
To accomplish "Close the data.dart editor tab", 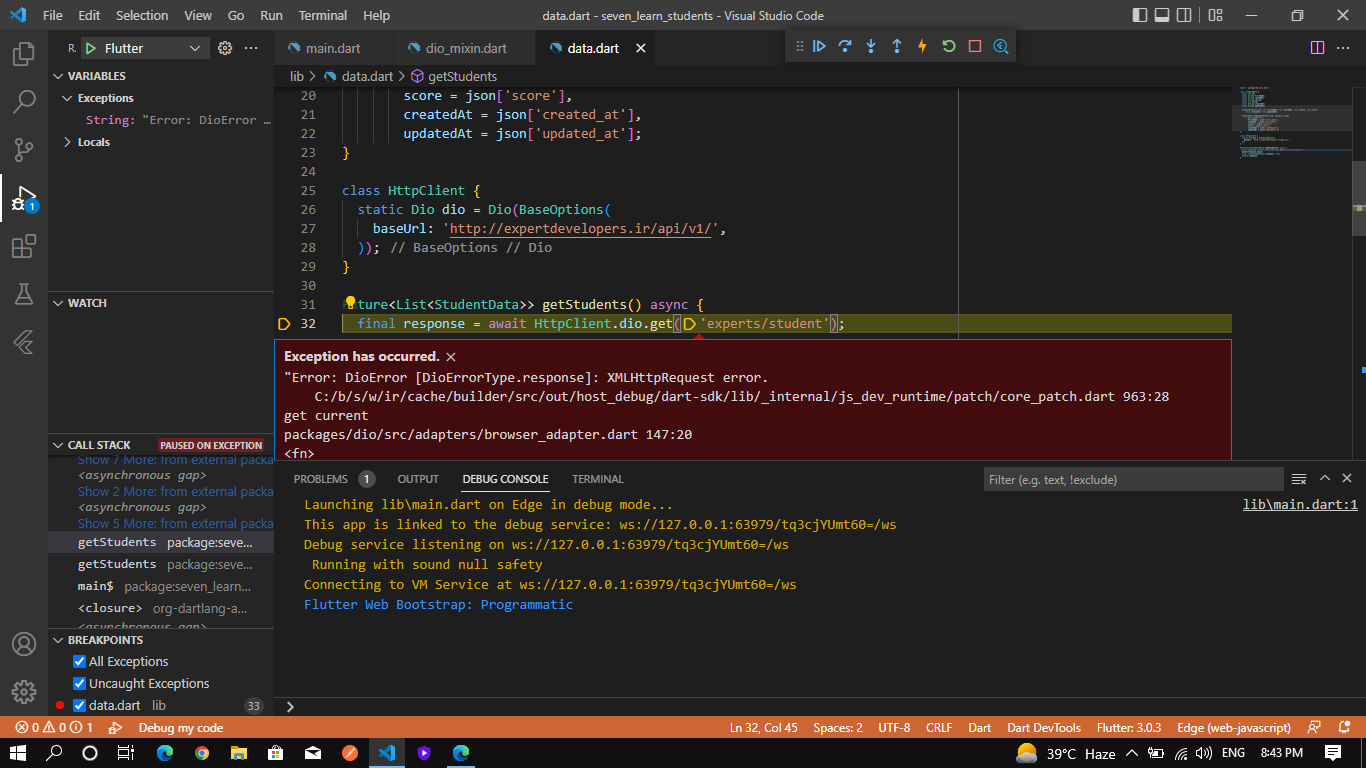I will point(641,48).
